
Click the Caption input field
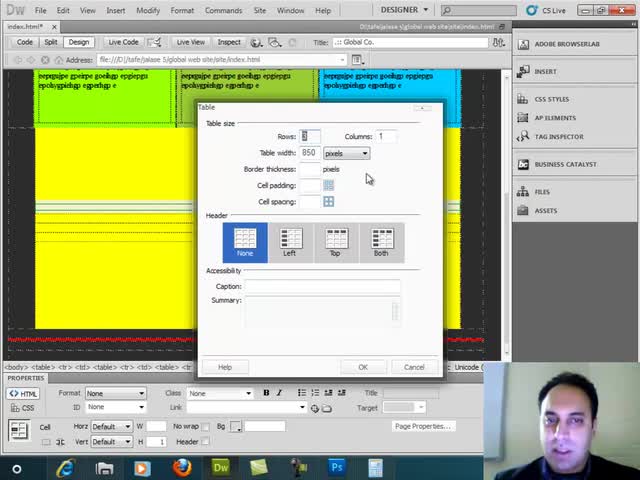(322, 287)
